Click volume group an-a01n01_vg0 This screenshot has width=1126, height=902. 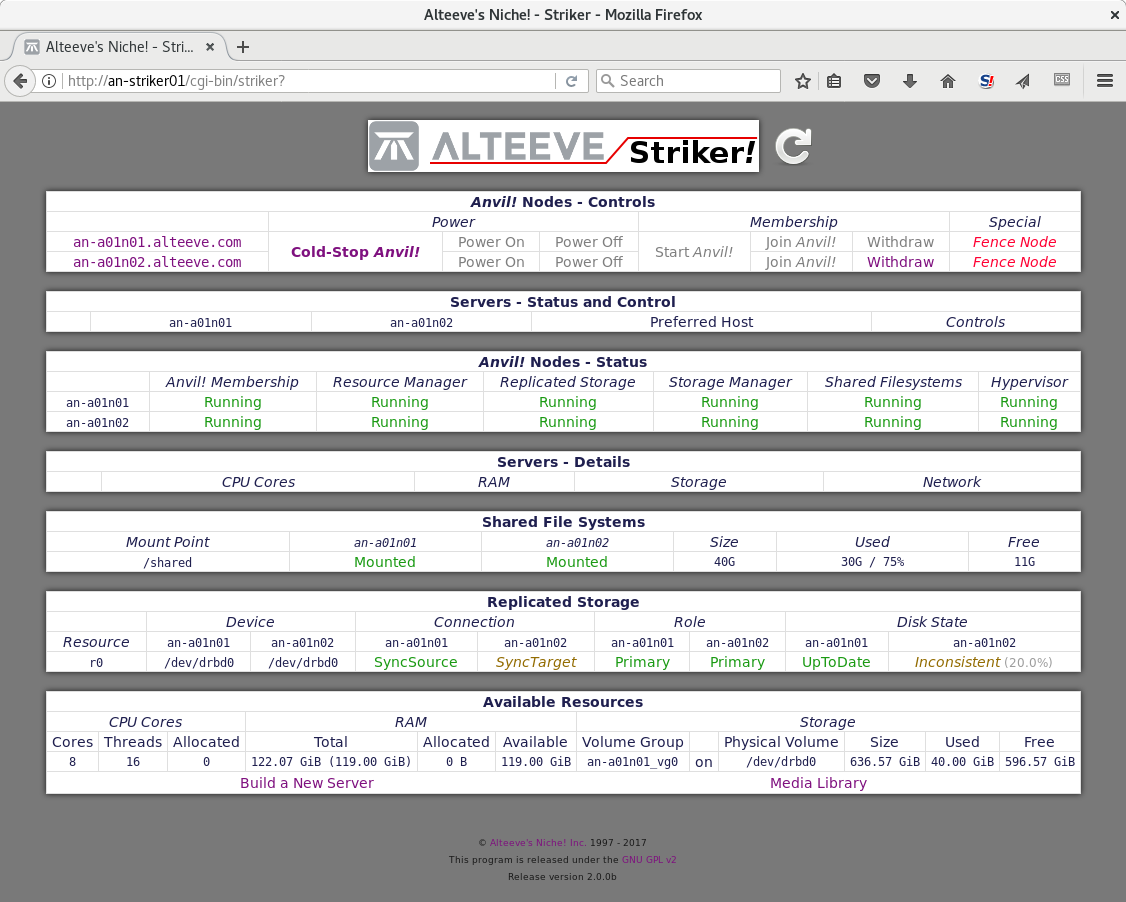coord(633,762)
